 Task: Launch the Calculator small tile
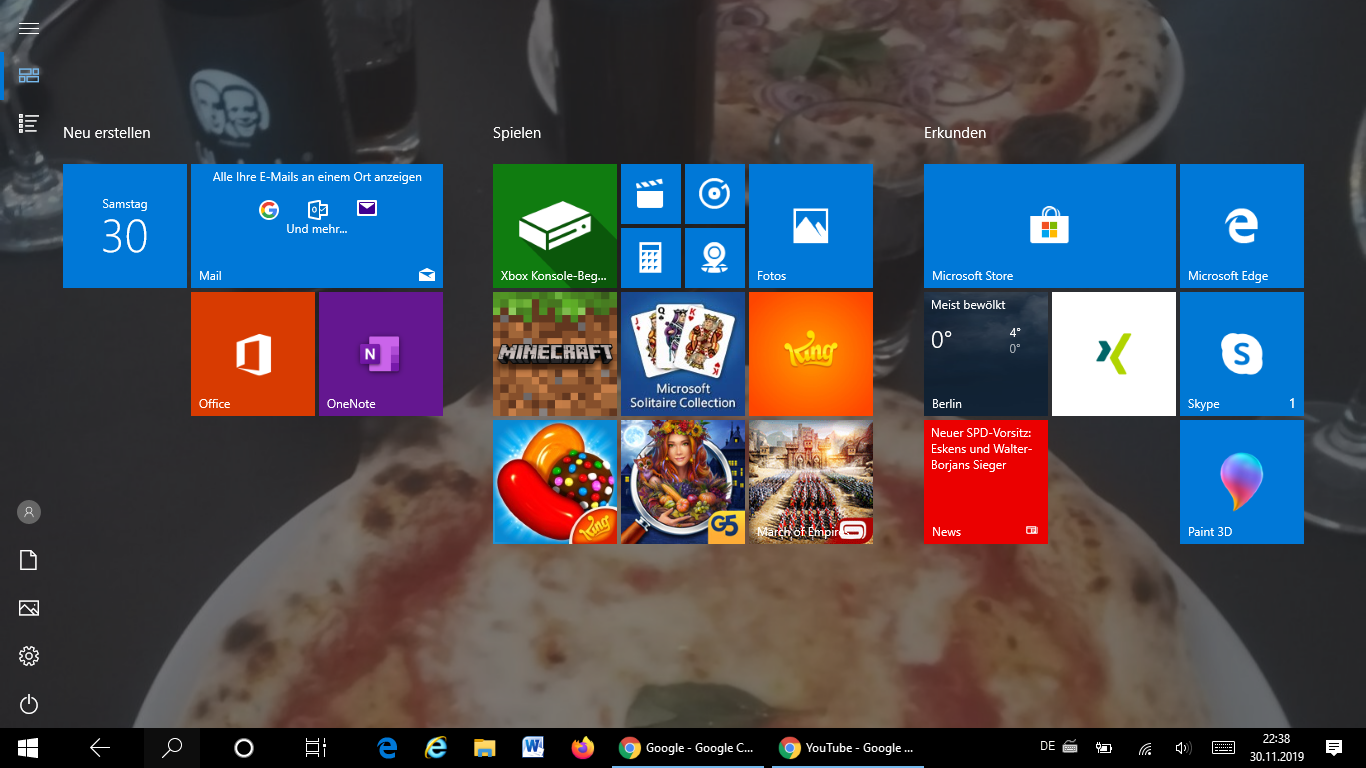(x=650, y=258)
